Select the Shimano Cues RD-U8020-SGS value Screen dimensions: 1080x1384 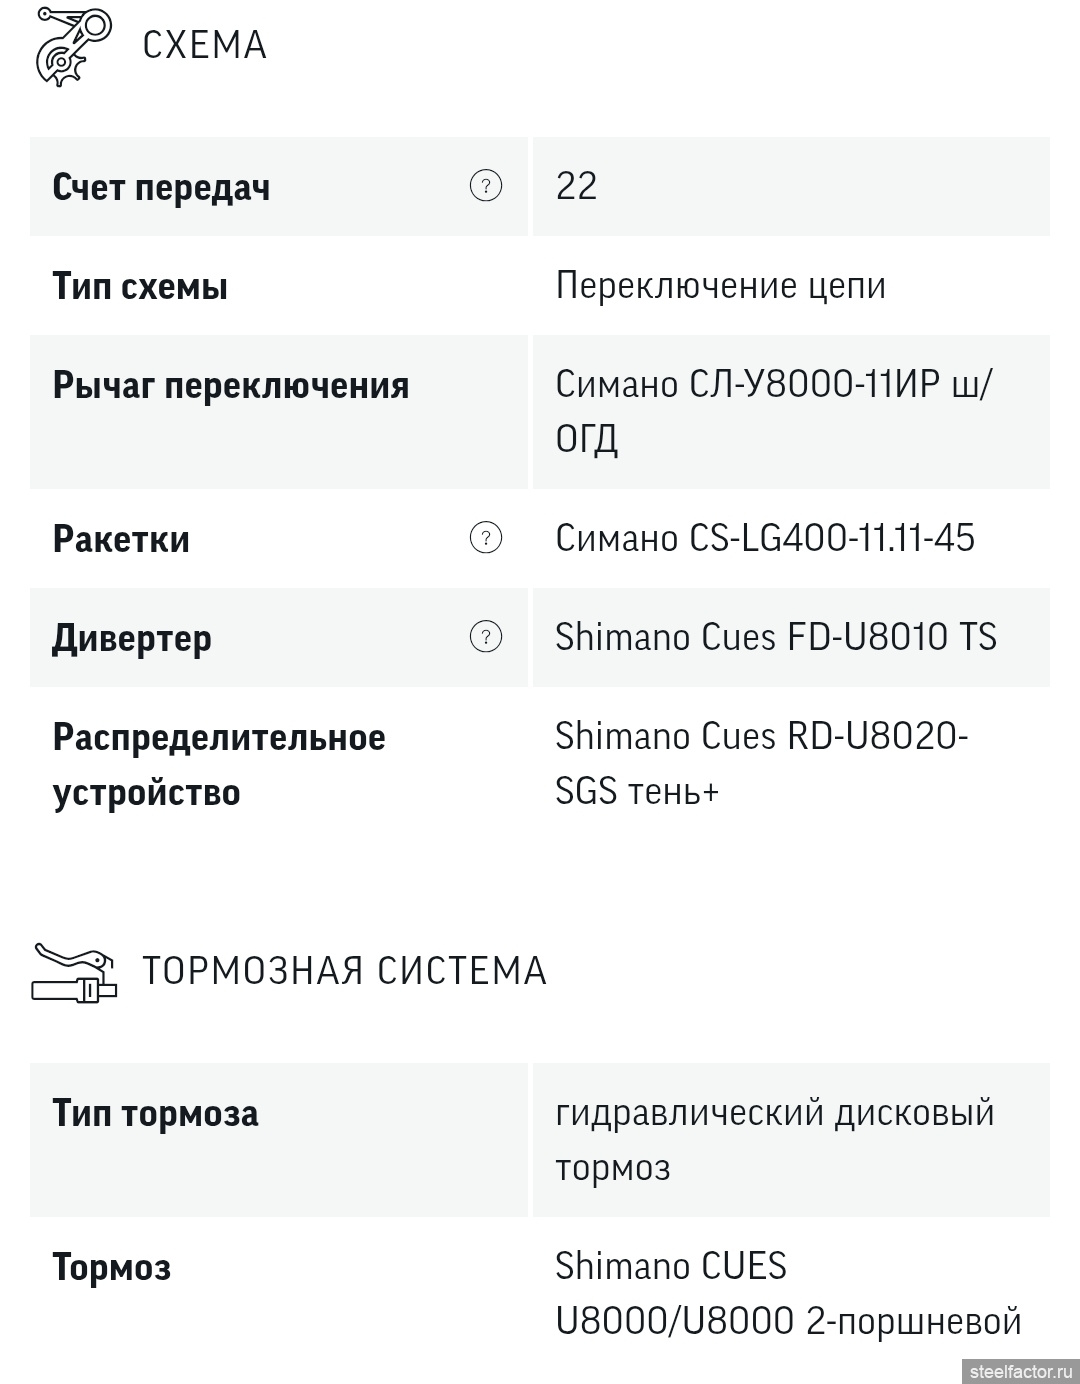[x=761, y=763]
